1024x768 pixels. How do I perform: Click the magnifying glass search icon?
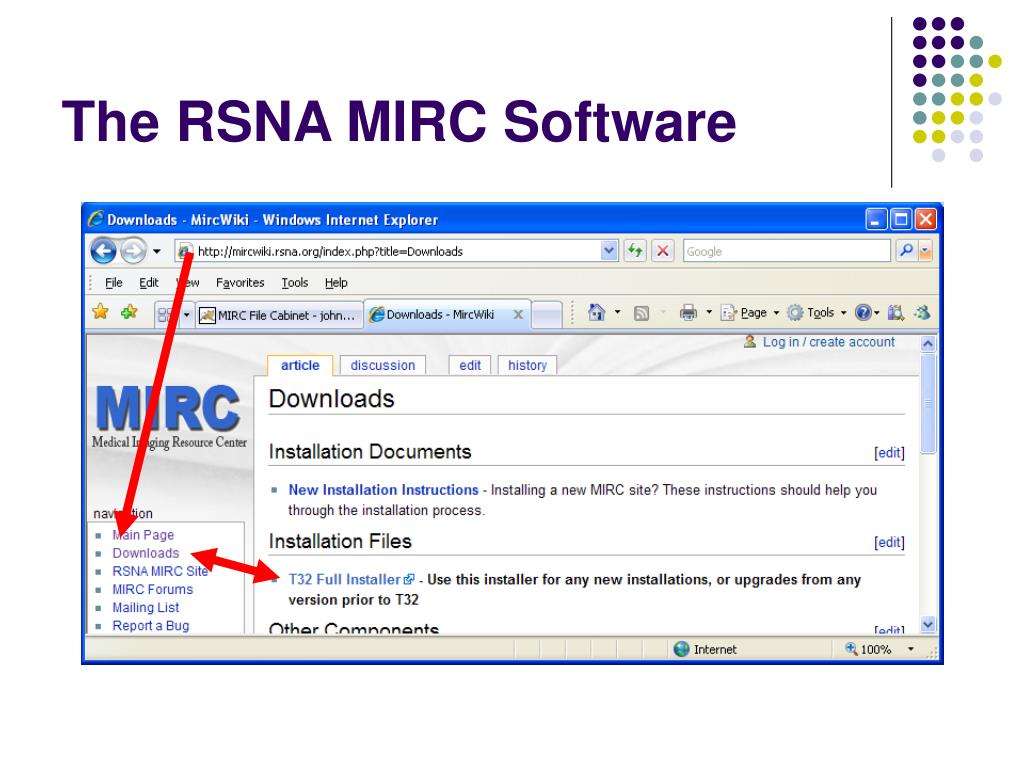906,251
